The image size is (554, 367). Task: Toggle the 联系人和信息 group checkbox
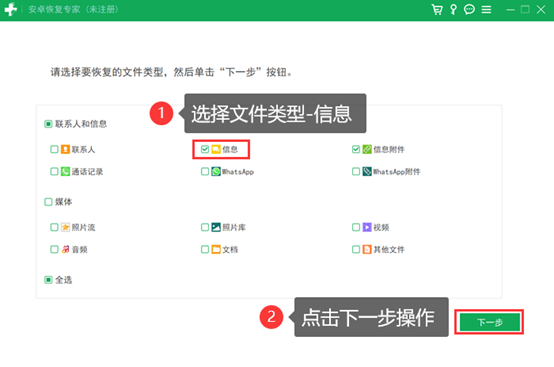[48, 124]
